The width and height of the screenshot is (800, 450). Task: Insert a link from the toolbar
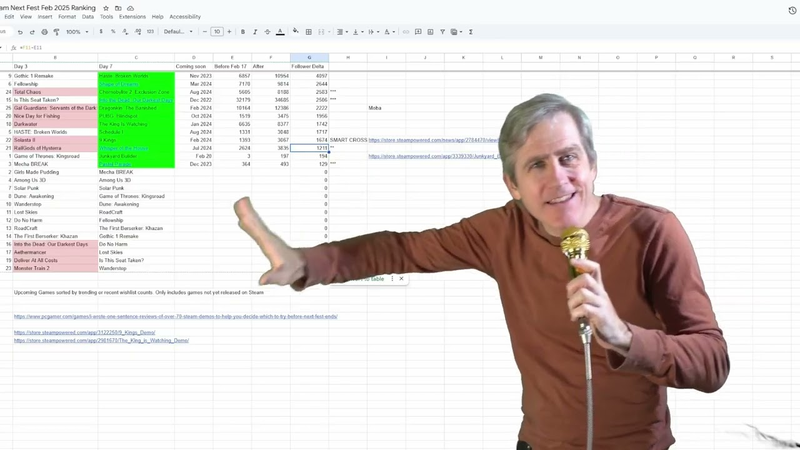[x=406, y=32]
